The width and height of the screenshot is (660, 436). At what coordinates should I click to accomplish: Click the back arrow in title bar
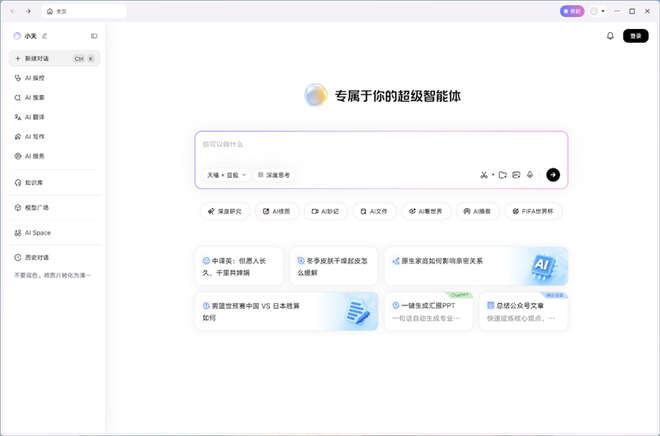pyautogui.click(x=12, y=11)
